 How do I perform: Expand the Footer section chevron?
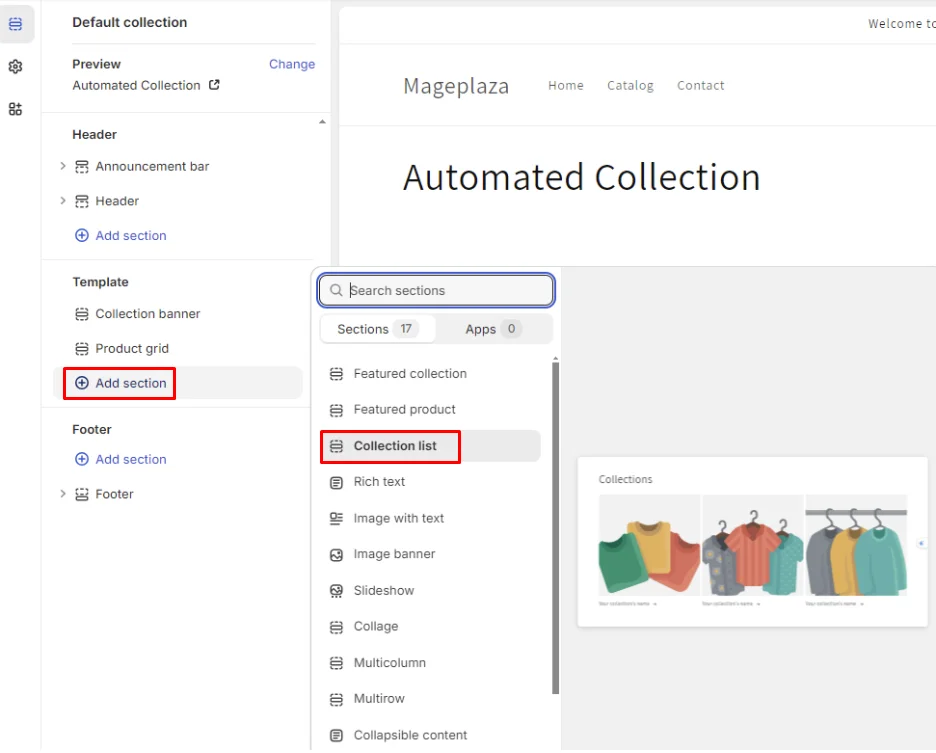click(x=63, y=494)
